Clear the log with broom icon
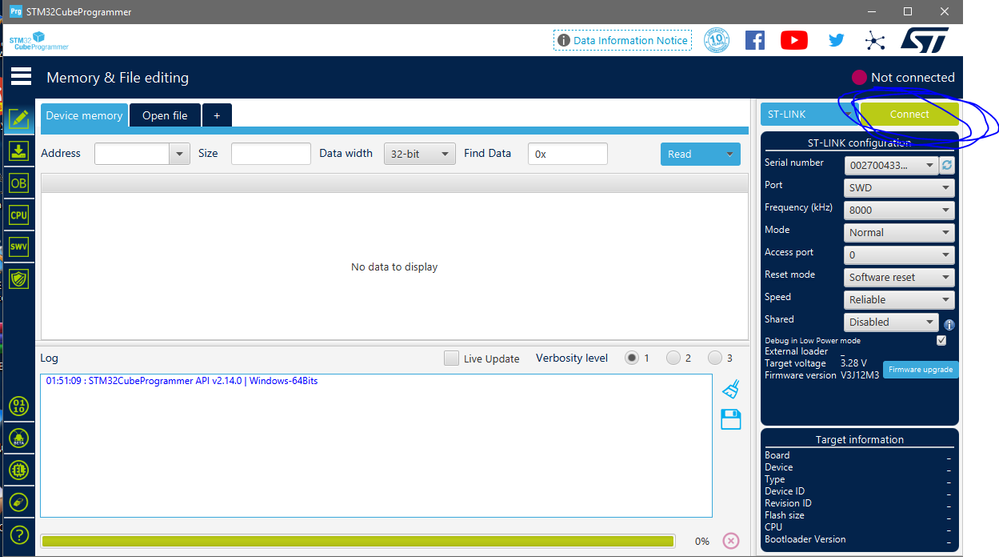 point(731,389)
